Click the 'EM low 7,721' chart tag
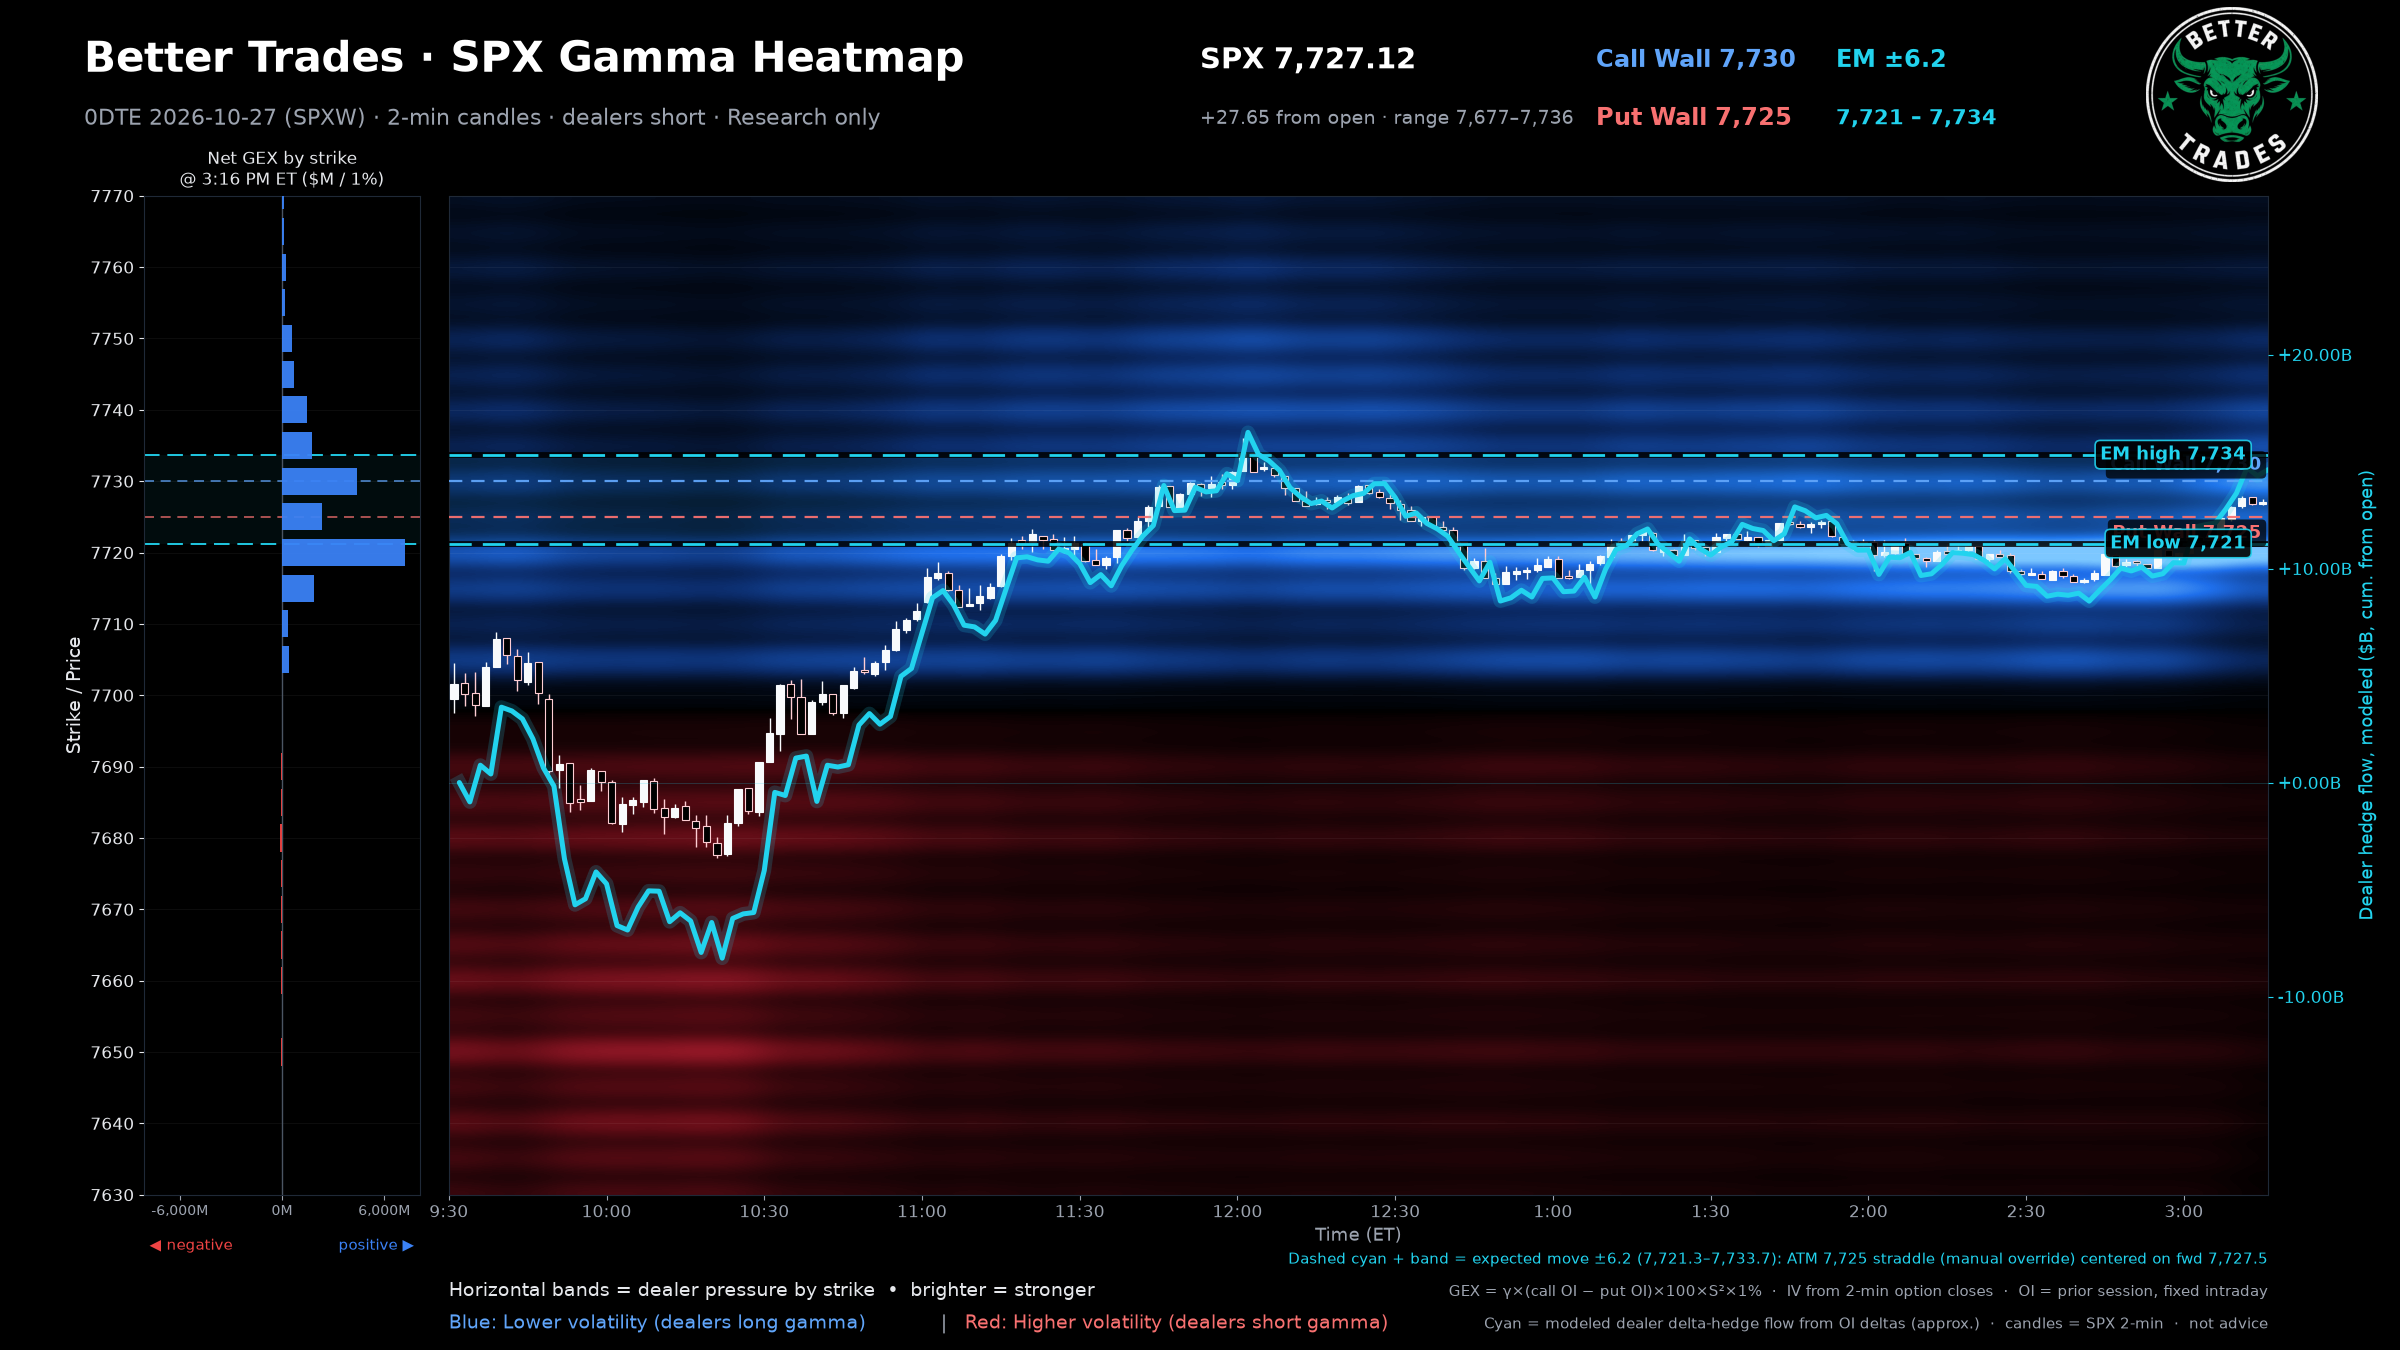Screen dimensions: 2400x1350 pyautogui.click(x=2177, y=543)
